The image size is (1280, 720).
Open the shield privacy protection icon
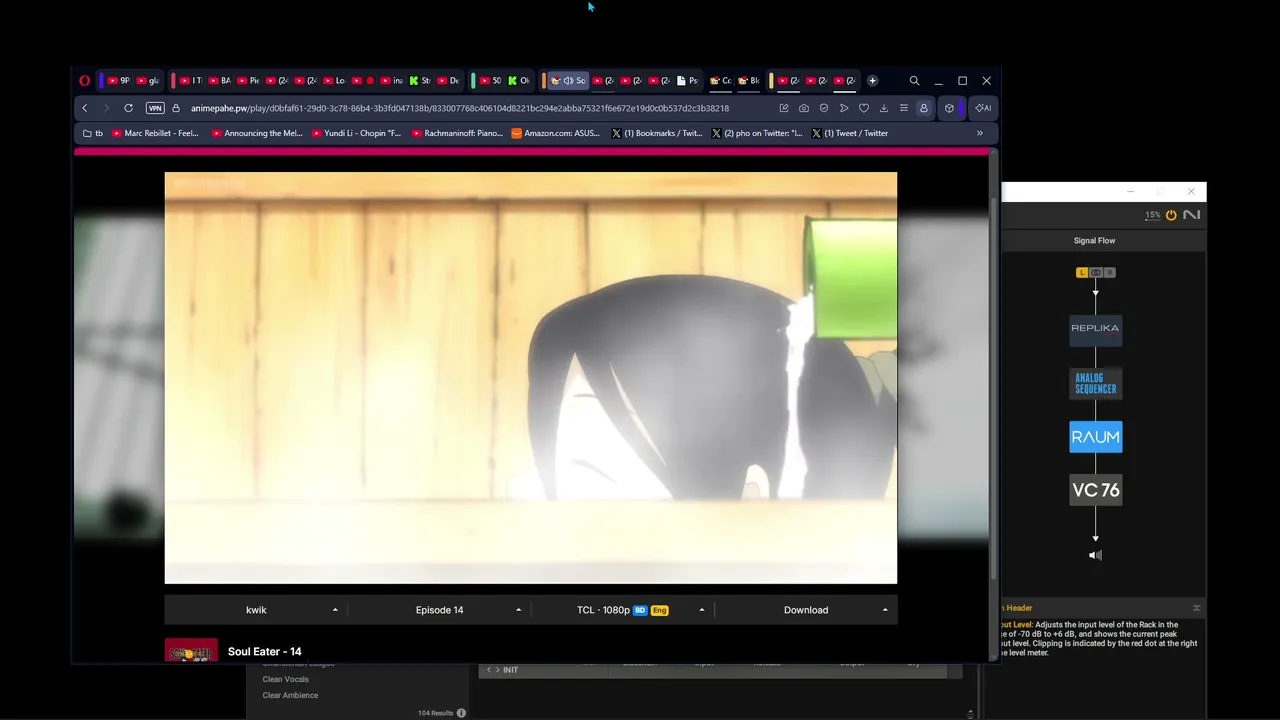[x=824, y=108]
